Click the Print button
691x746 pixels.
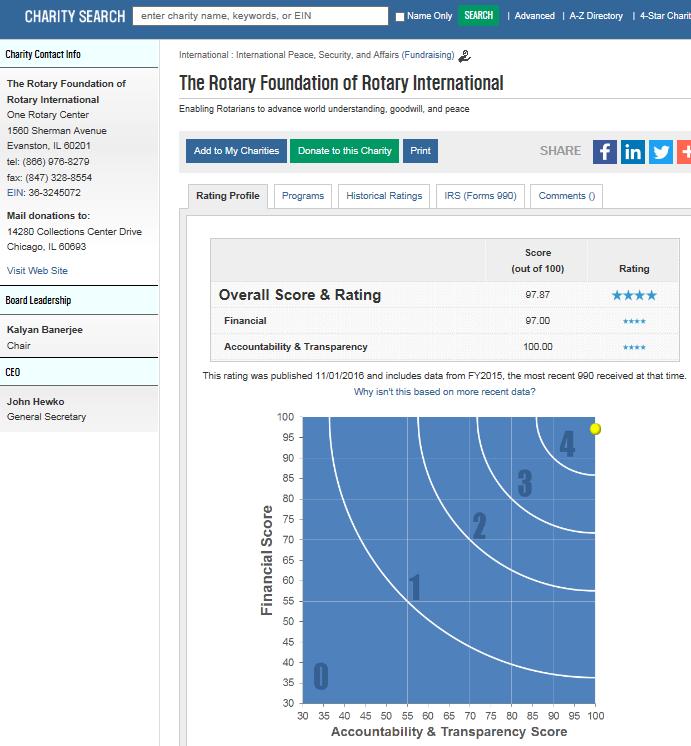pyautogui.click(x=420, y=151)
